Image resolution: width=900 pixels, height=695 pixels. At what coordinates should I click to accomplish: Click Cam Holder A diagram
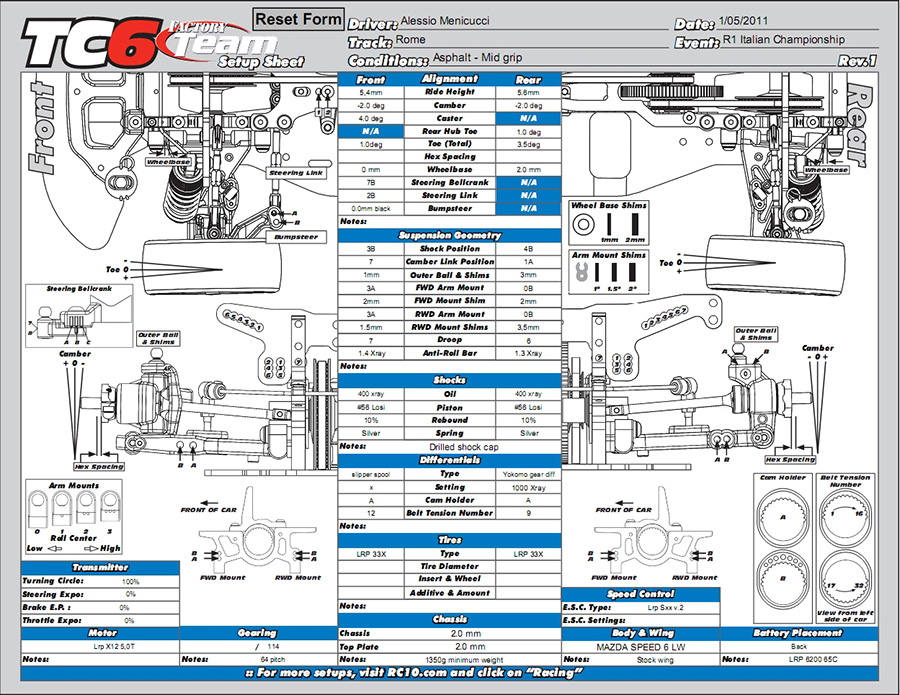783,517
